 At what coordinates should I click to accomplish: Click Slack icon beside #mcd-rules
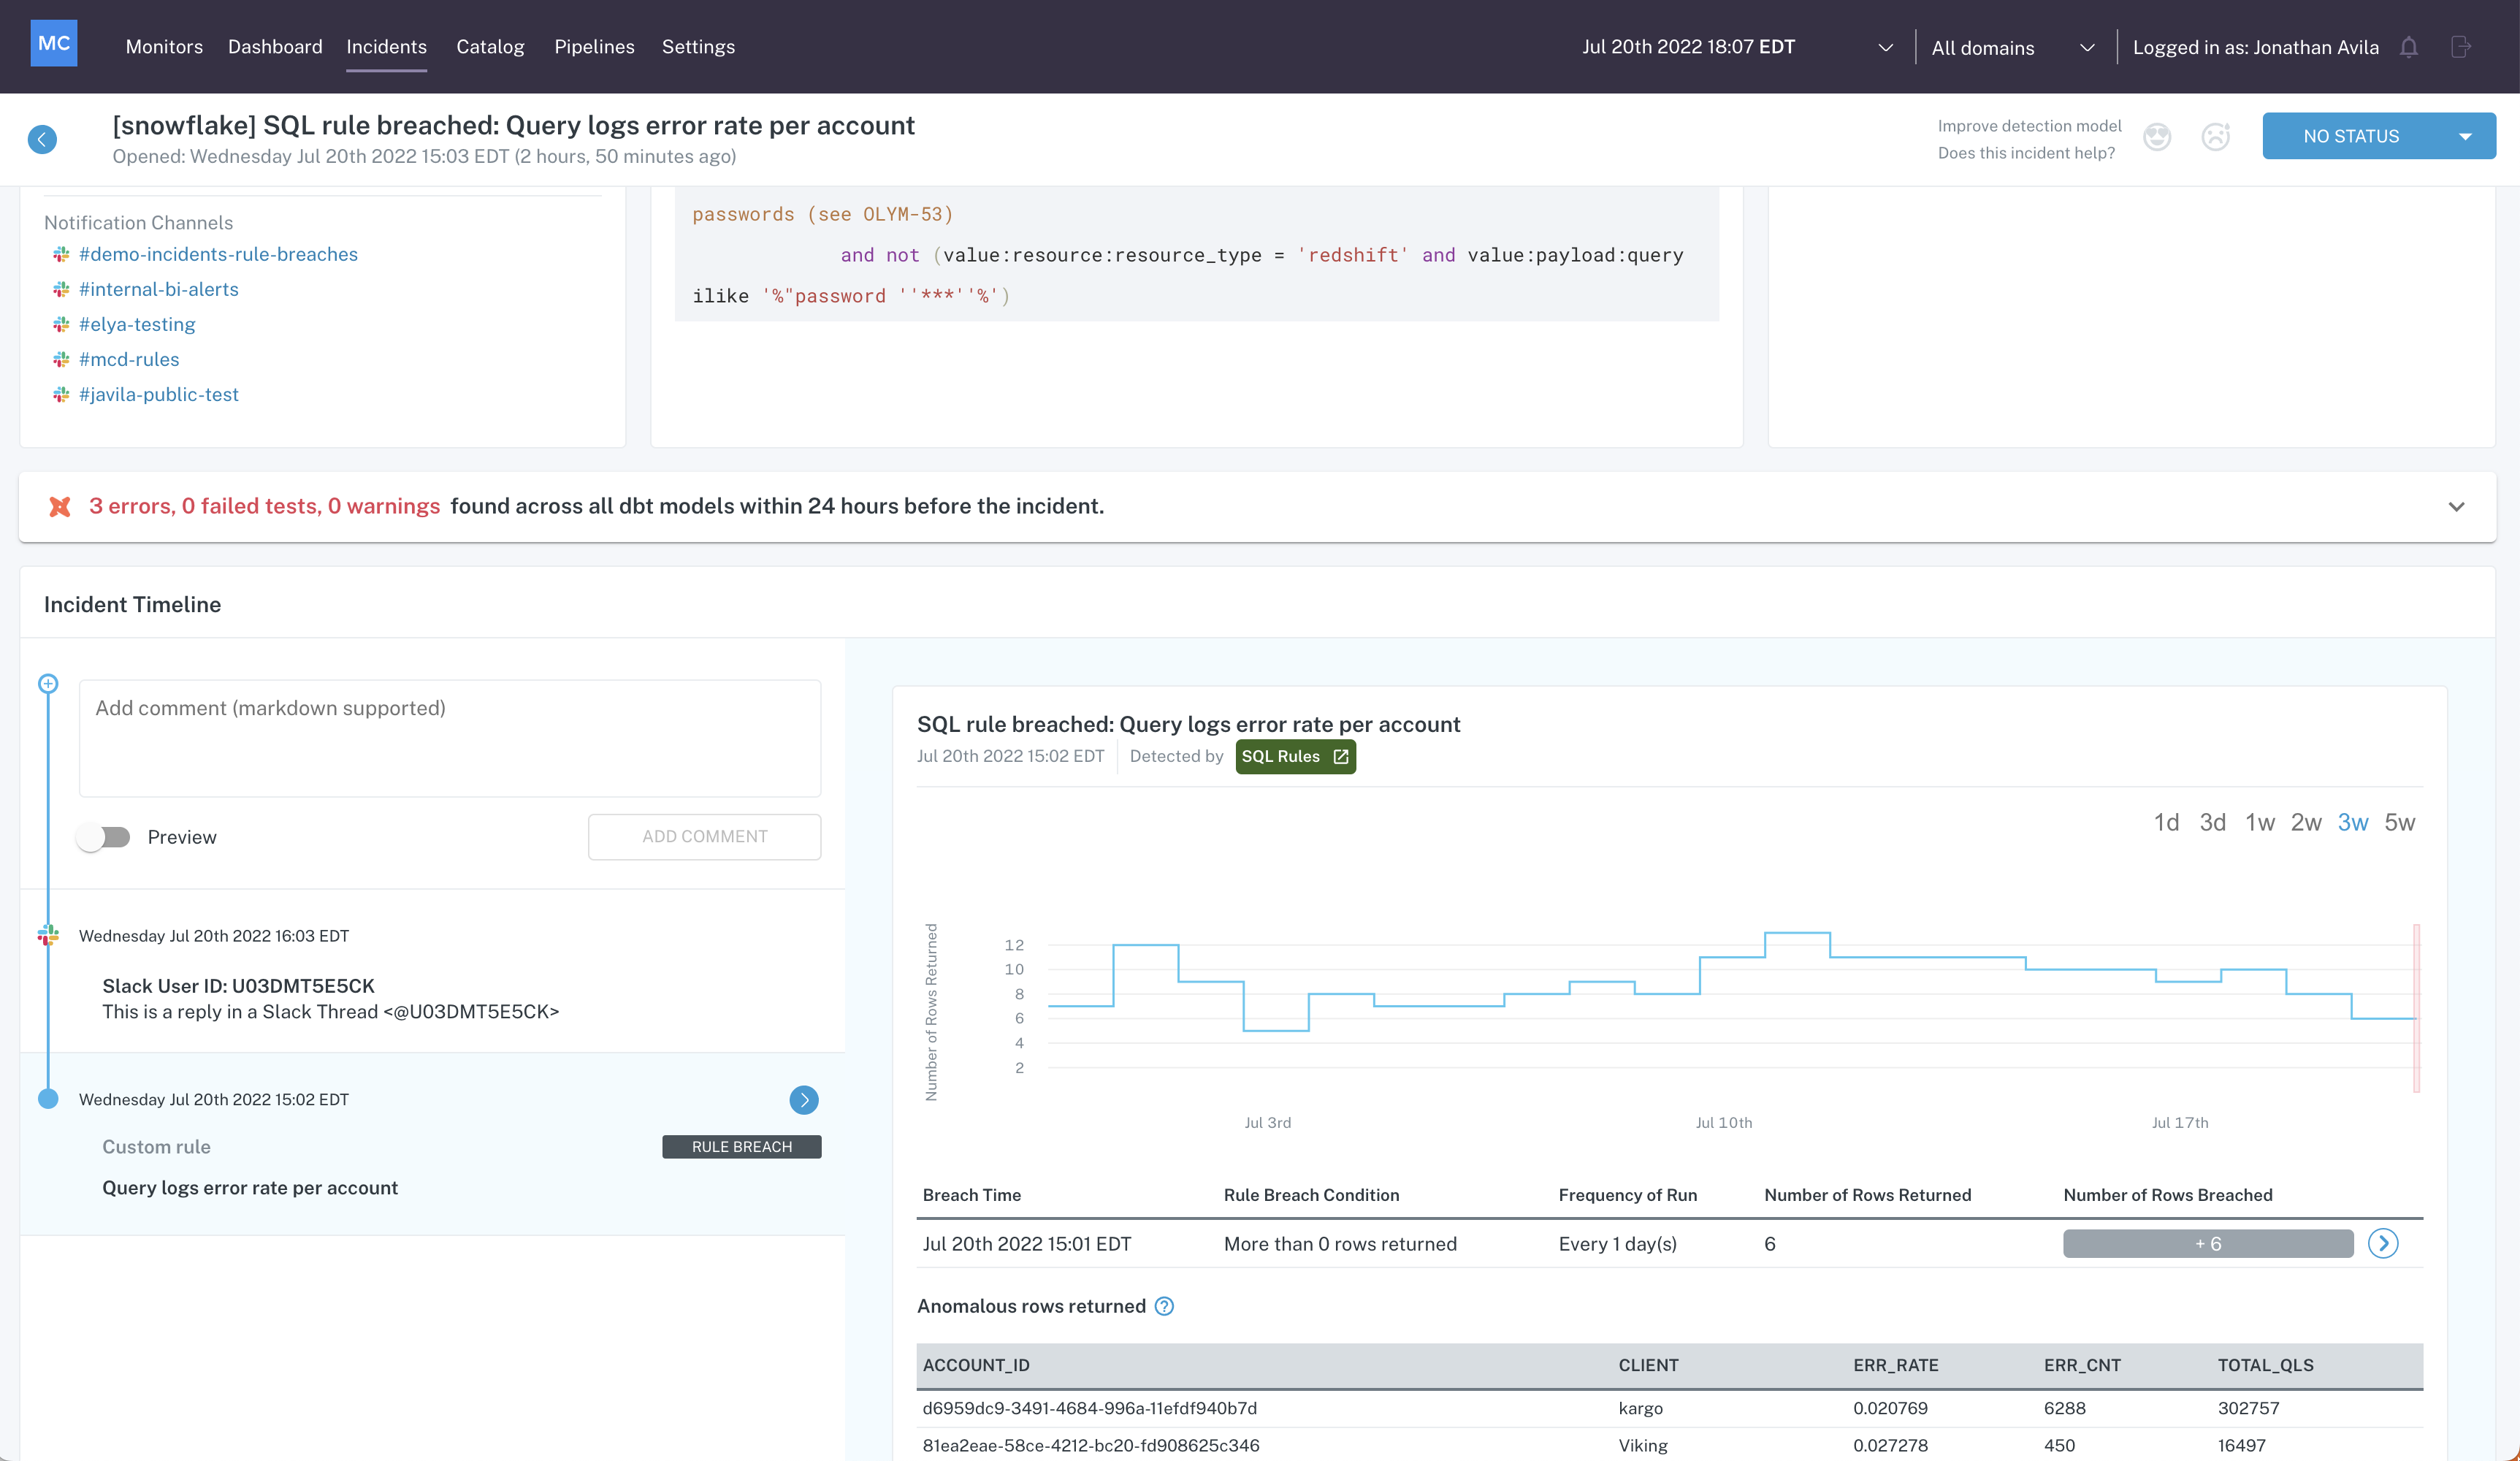pos(61,359)
